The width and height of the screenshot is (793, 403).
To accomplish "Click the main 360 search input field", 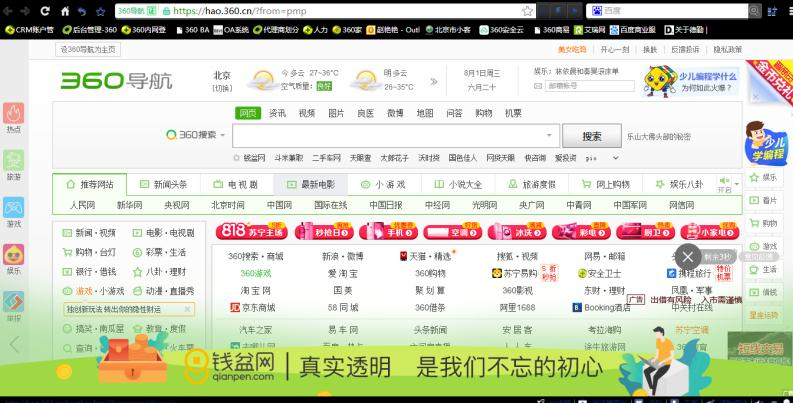I will [396, 136].
